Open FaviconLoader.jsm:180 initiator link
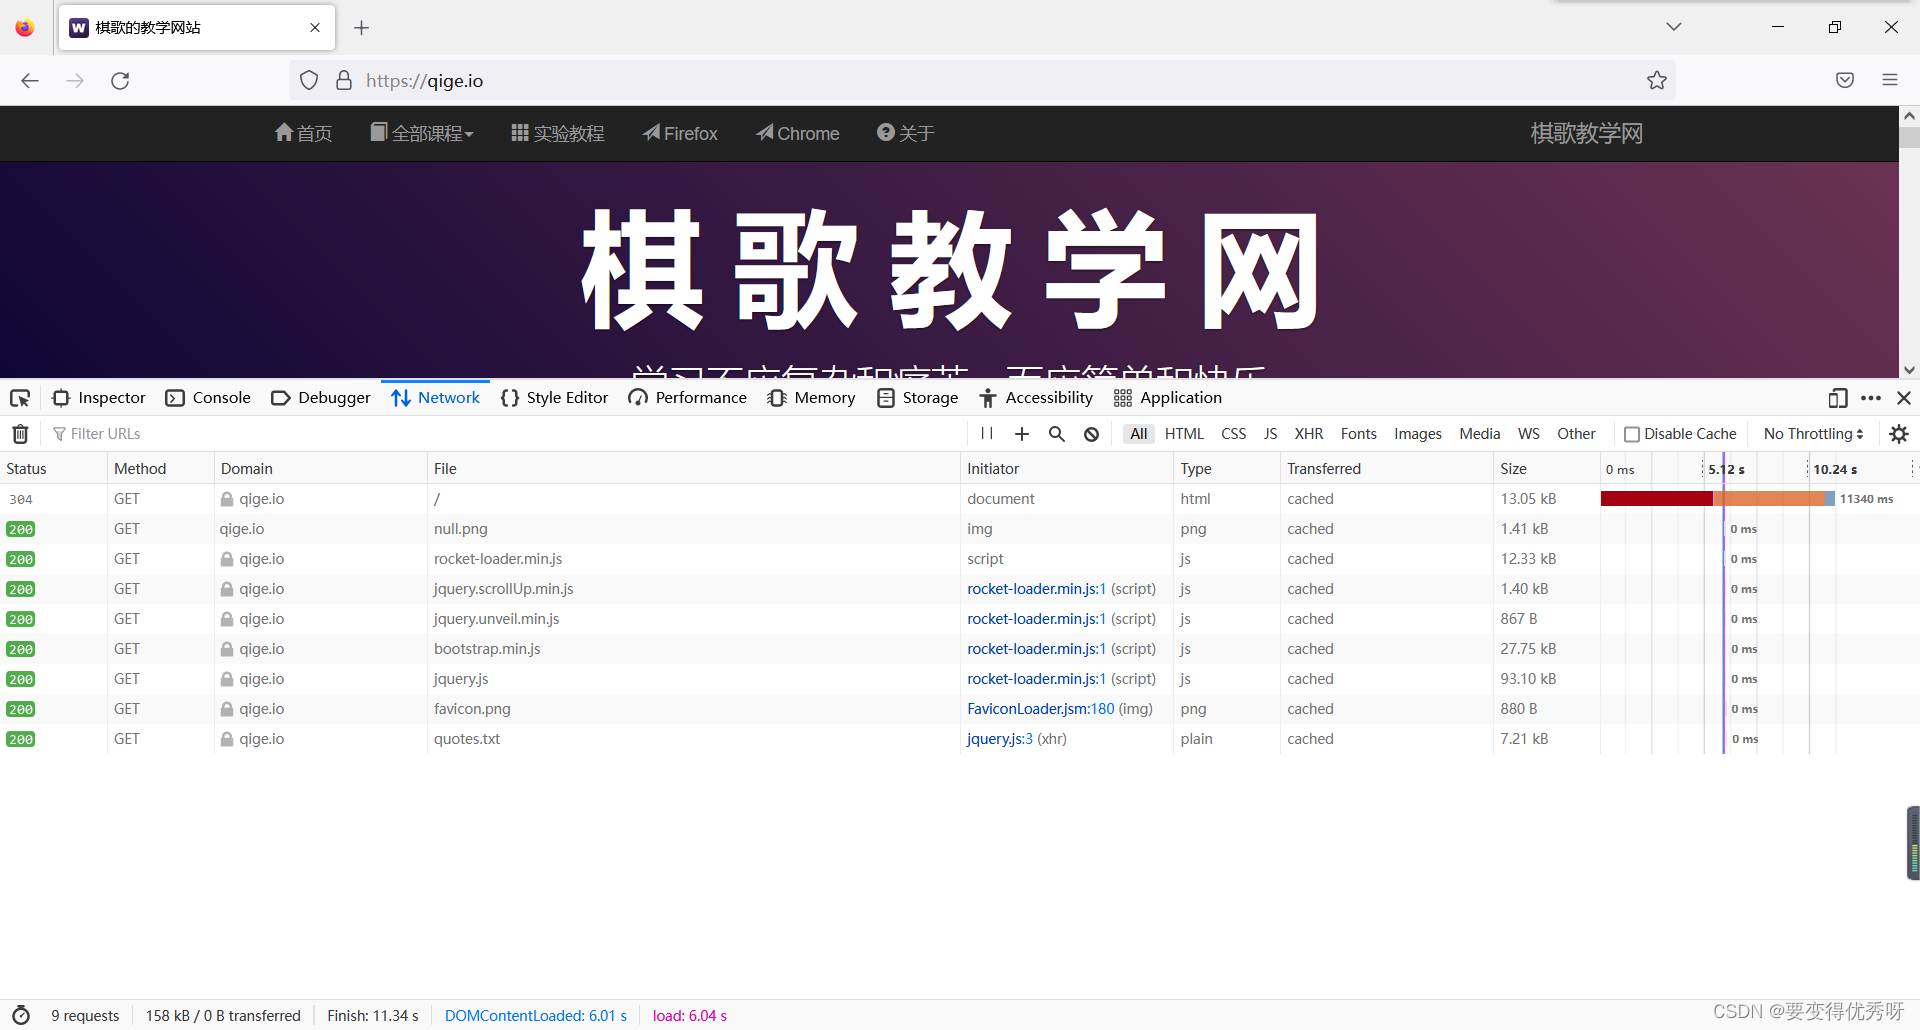The width and height of the screenshot is (1920, 1030). click(x=1040, y=709)
